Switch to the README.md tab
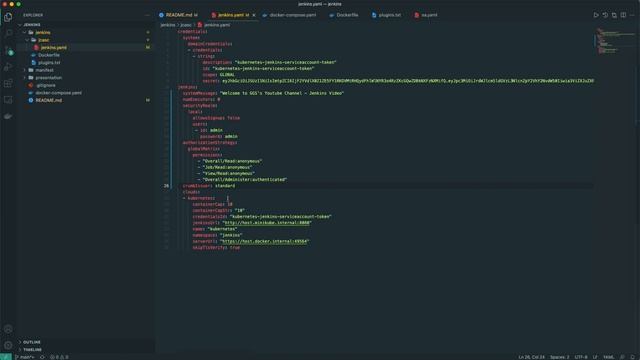The image size is (640, 360). 178,15
